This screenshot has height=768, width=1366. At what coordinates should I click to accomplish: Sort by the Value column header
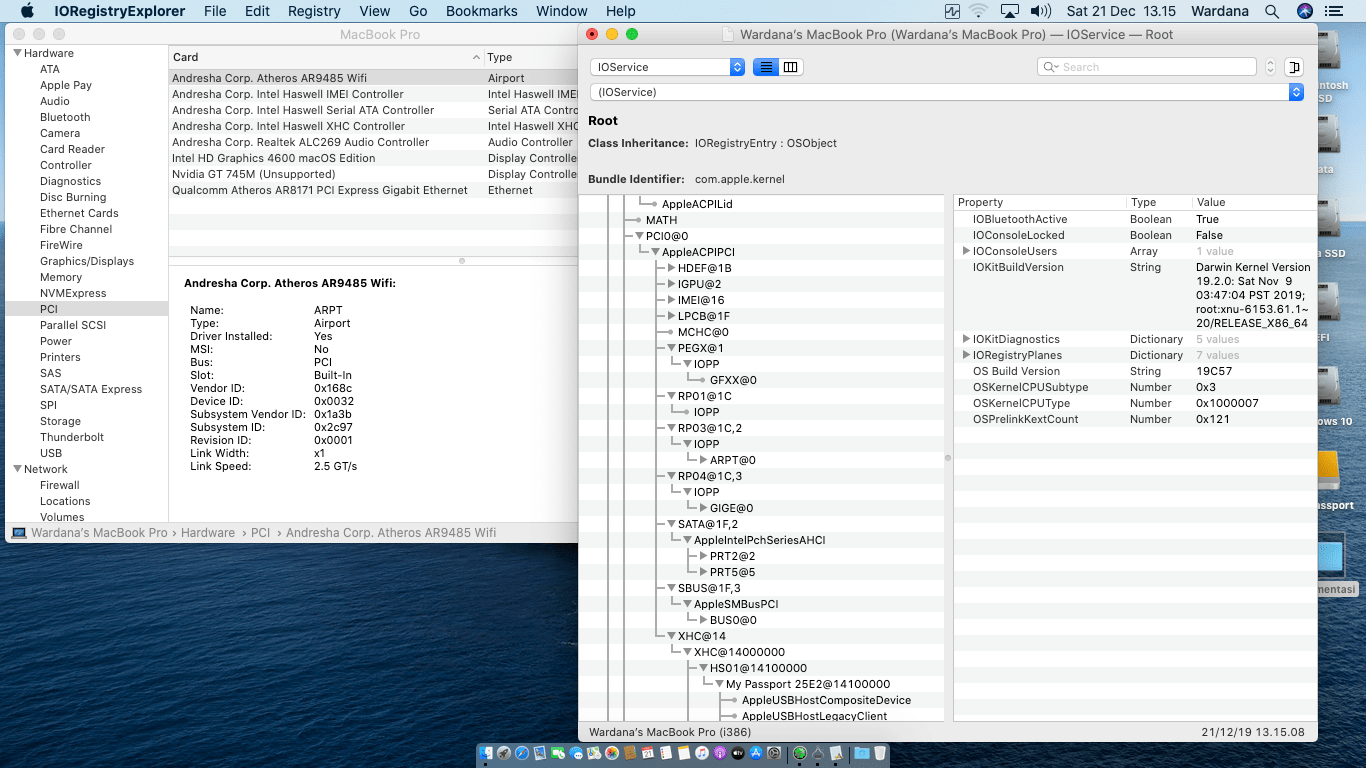click(1255, 202)
